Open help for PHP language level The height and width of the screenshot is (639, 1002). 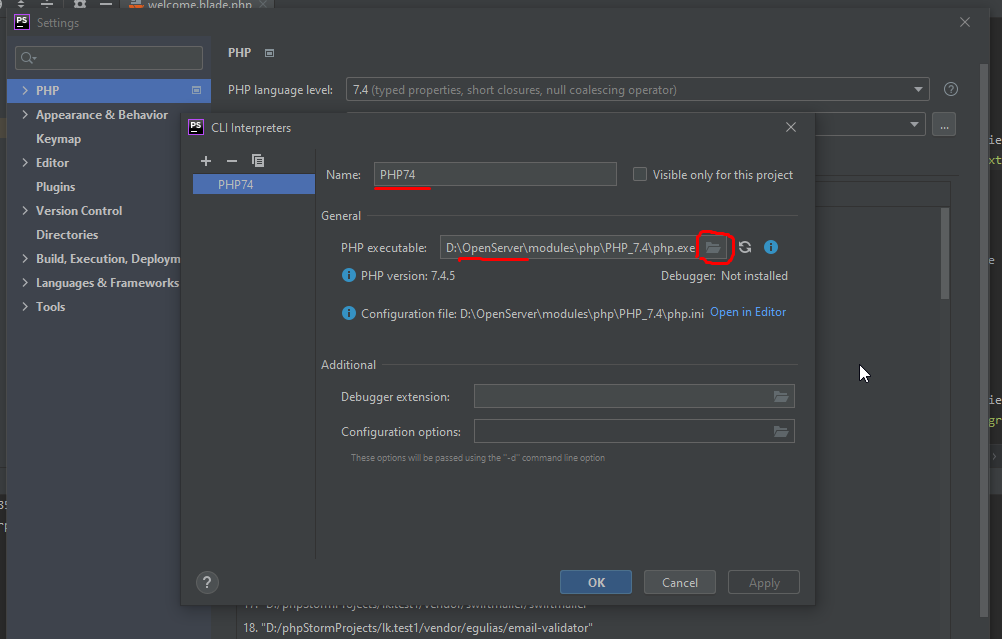[x=951, y=89]
